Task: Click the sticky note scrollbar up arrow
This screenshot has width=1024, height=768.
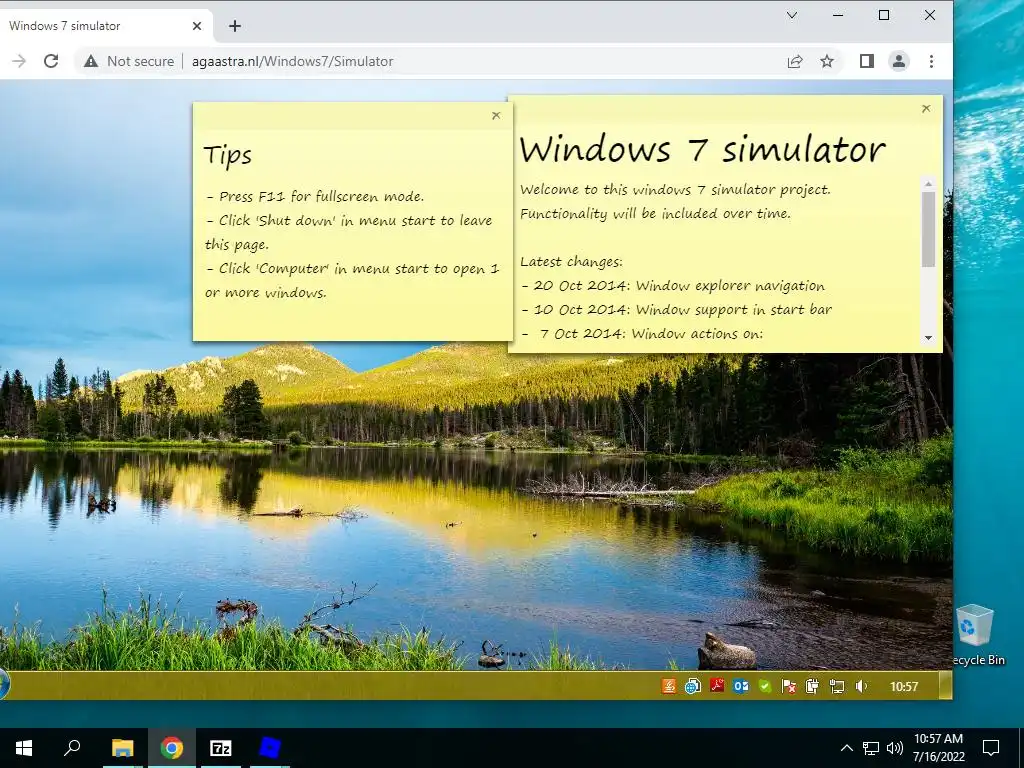Action: [x=928, y=184]
